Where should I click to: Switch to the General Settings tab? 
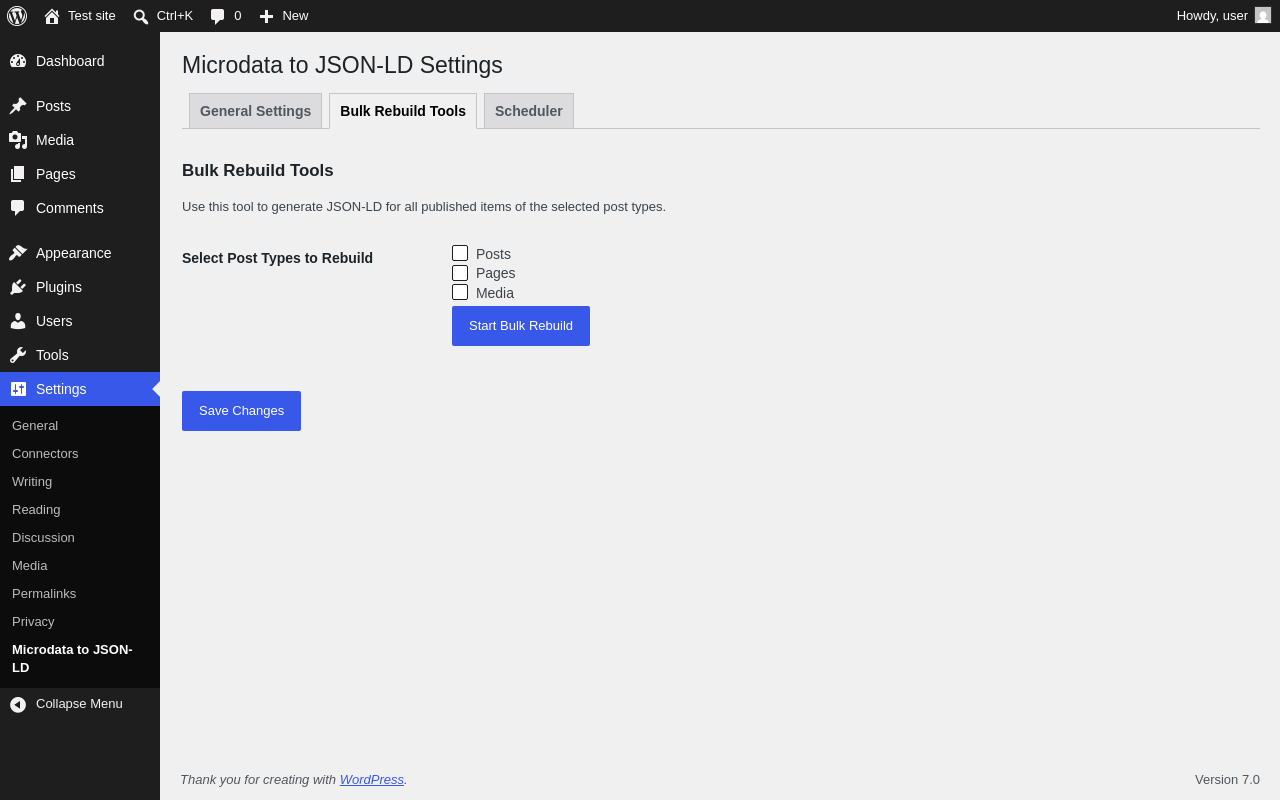tap(255, 111)
